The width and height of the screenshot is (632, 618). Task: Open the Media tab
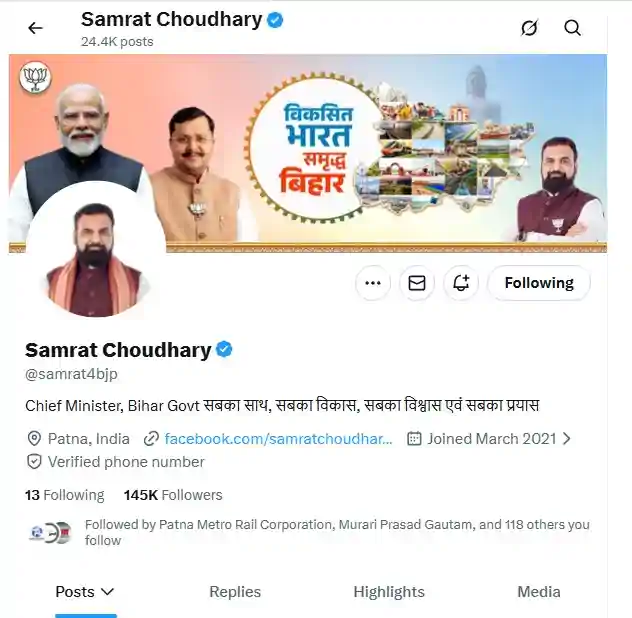pos(538,592)
